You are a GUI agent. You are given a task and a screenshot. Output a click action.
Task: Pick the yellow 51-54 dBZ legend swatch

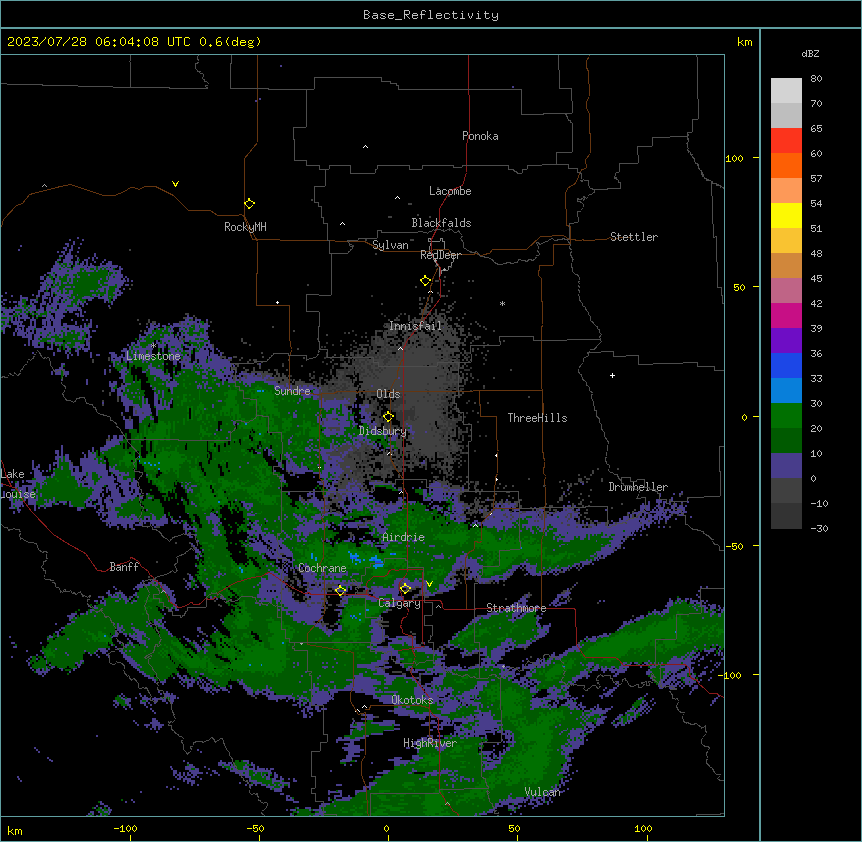(x=786, y=215)
